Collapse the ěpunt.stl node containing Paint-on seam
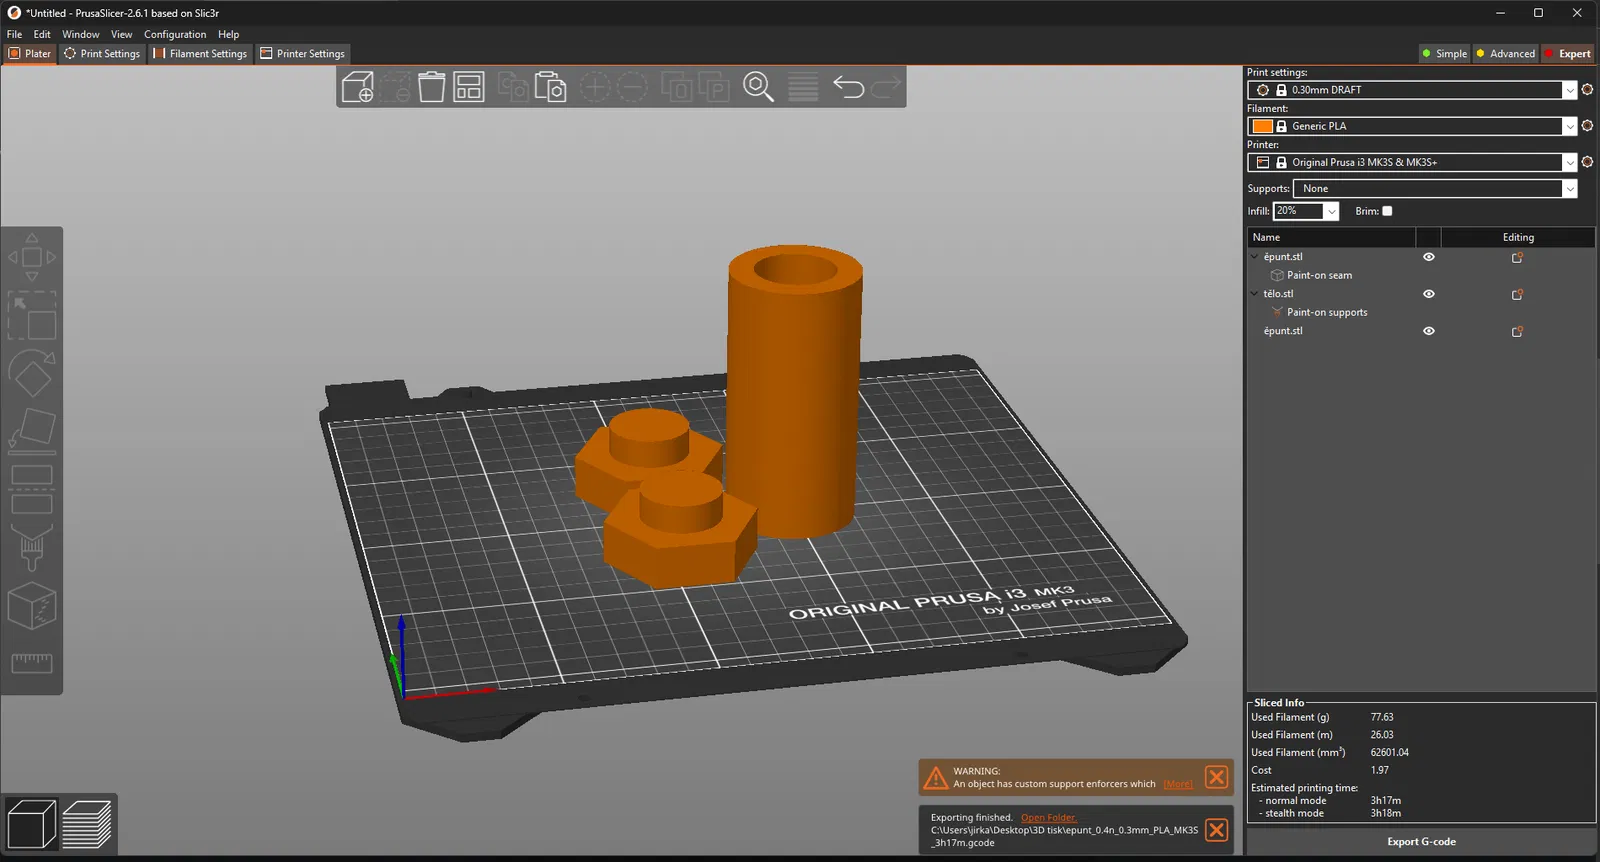 coord(1254,257)
